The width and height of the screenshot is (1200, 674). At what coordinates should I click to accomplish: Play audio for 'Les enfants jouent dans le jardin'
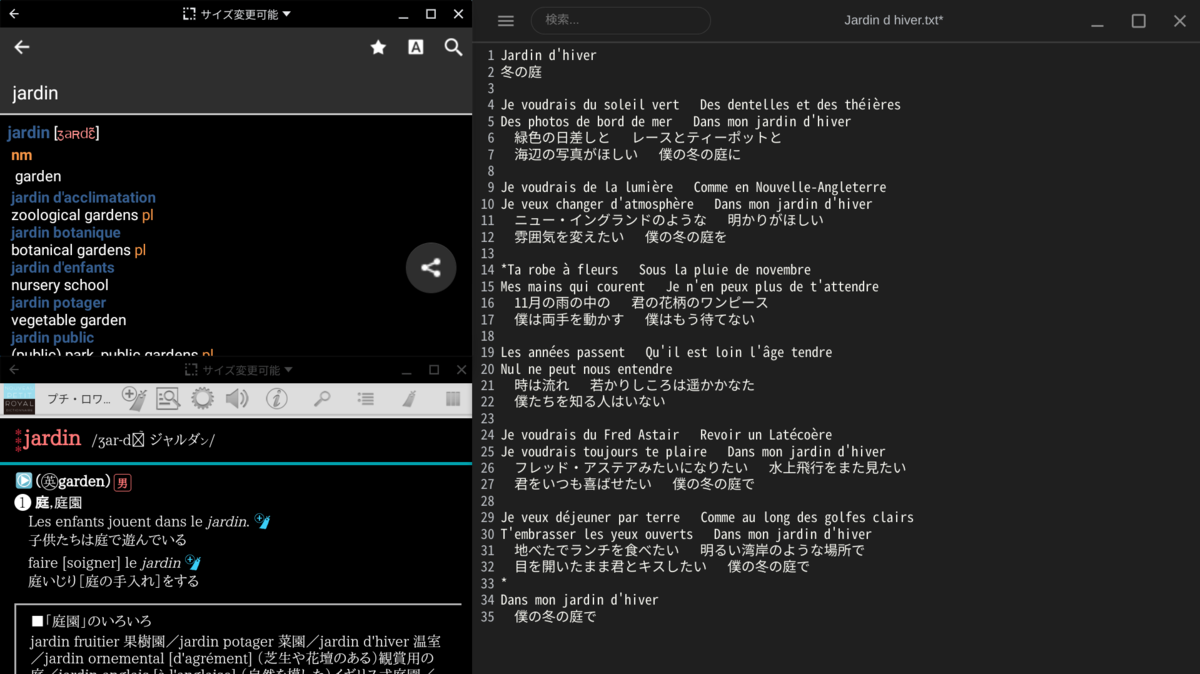[262, 521]
